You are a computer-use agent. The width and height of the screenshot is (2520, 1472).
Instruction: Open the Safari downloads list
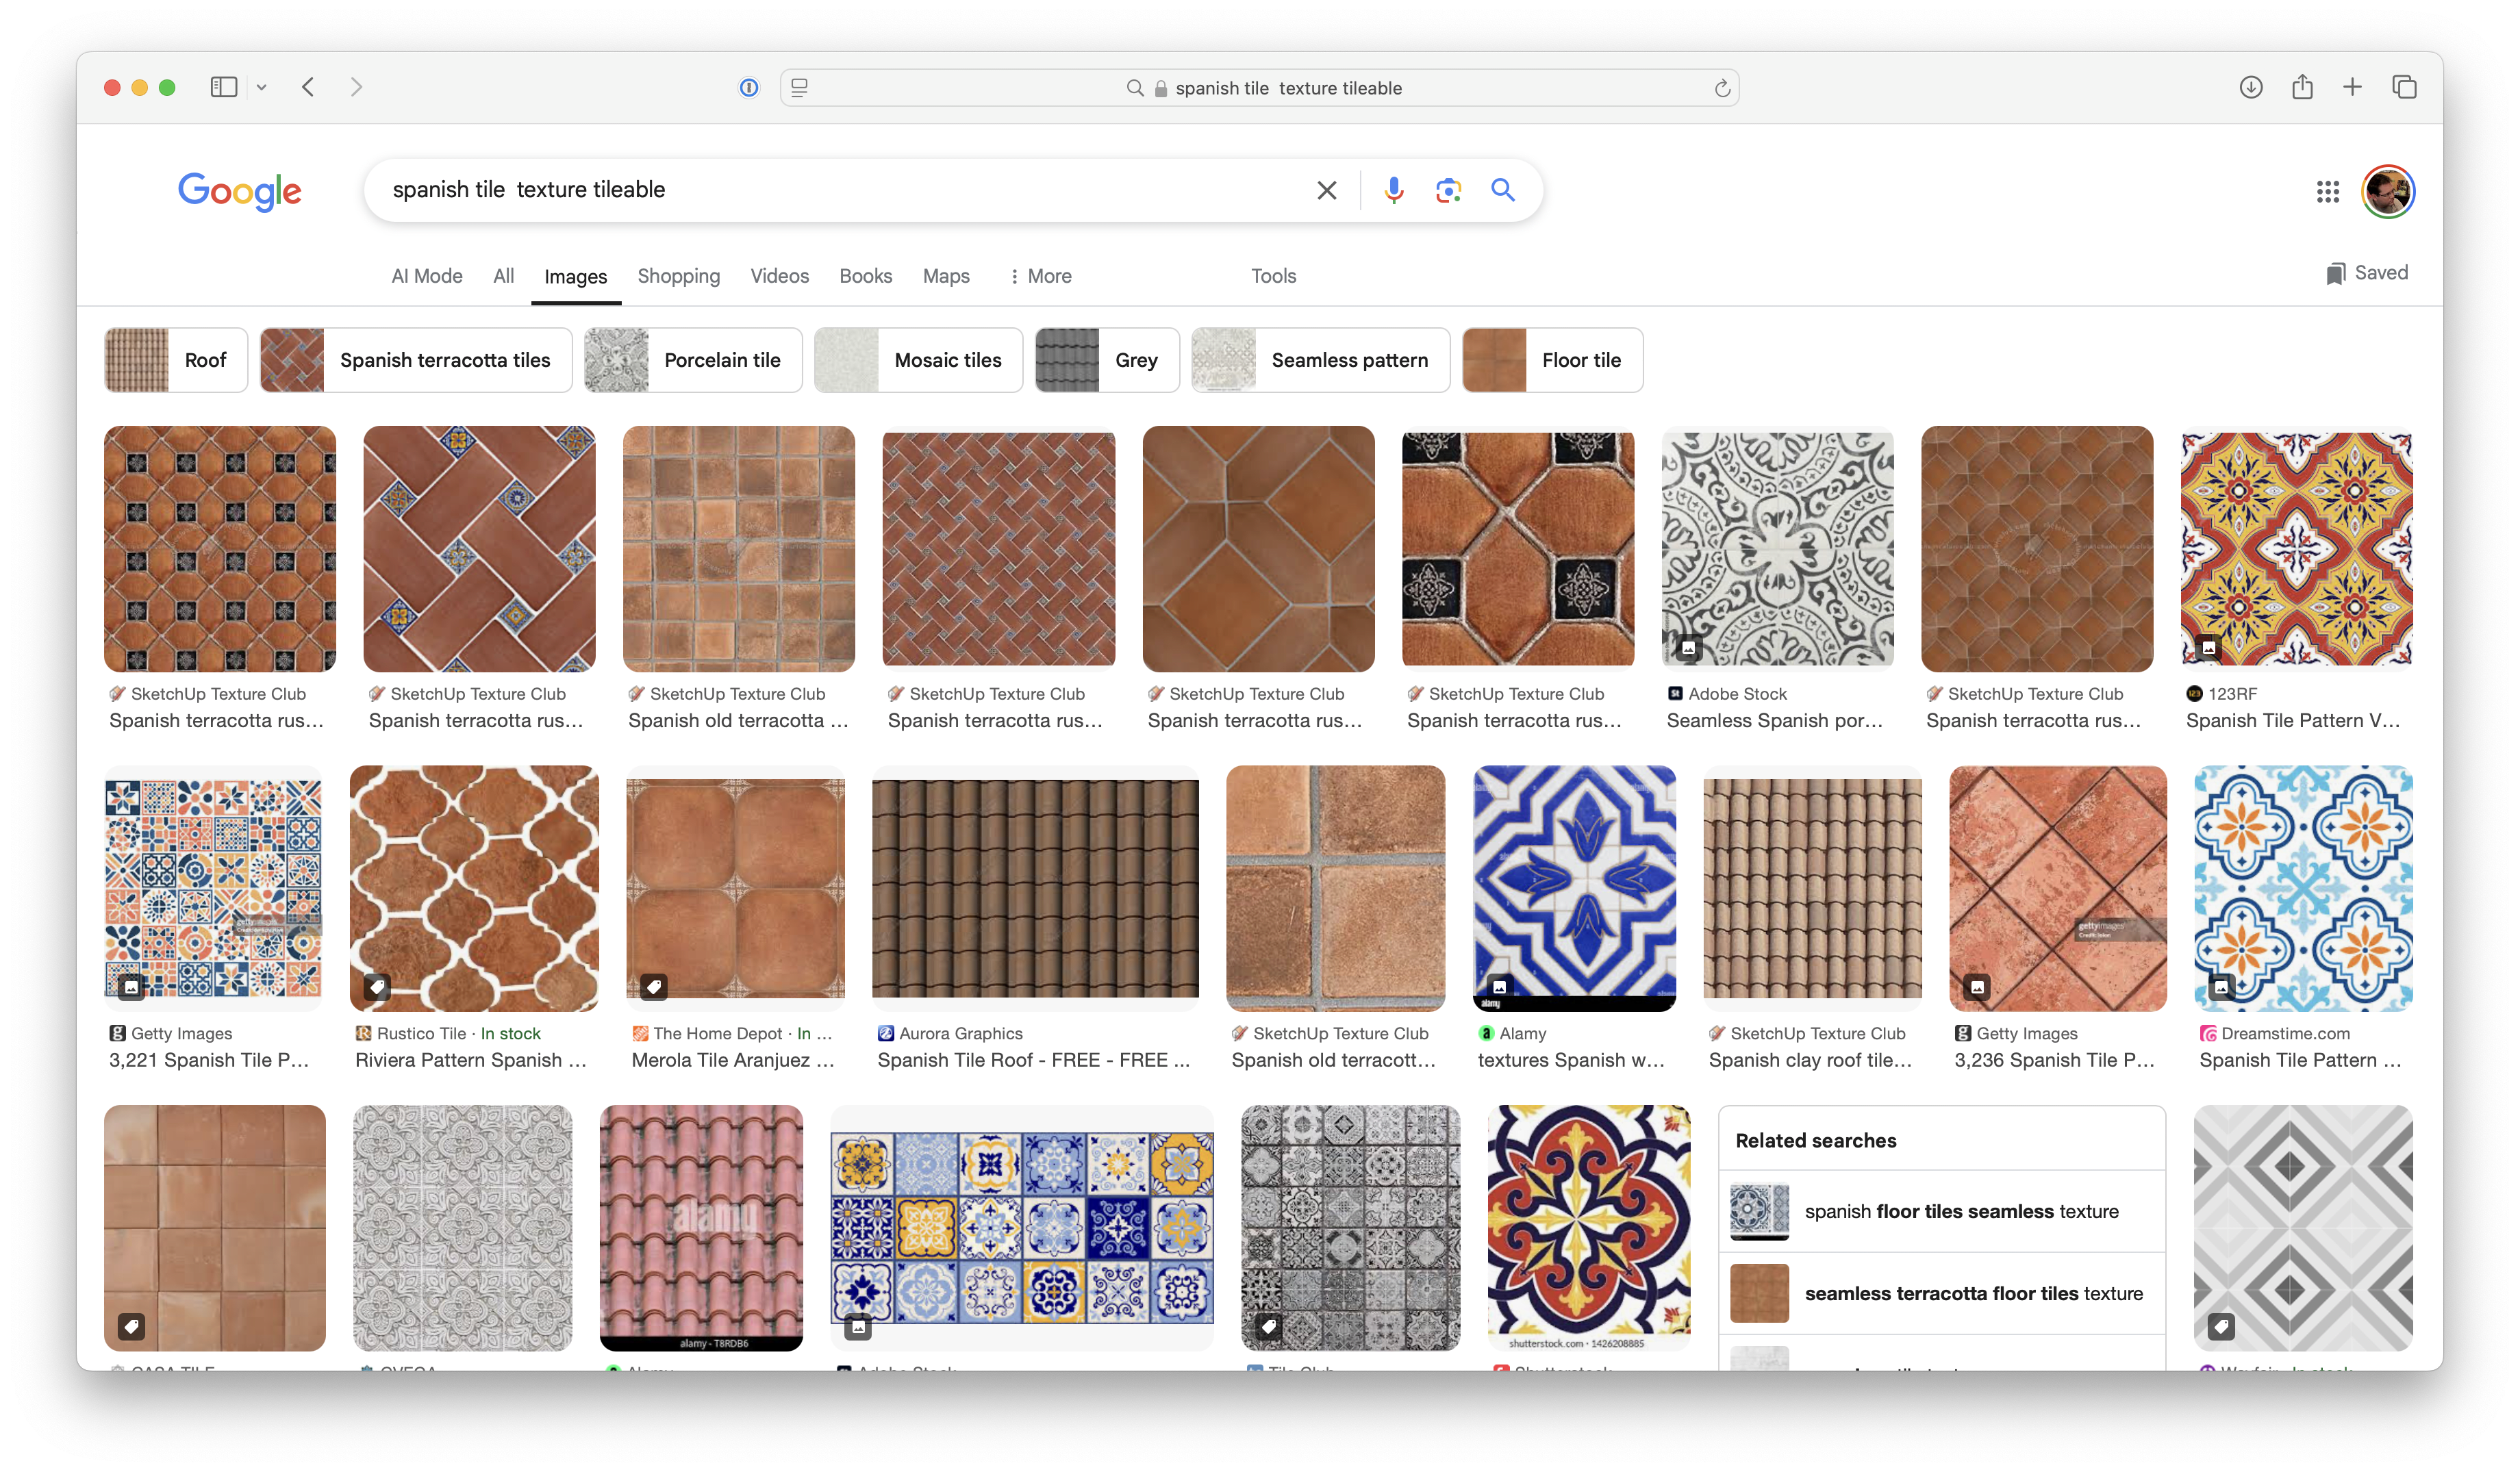point(2251,87)
